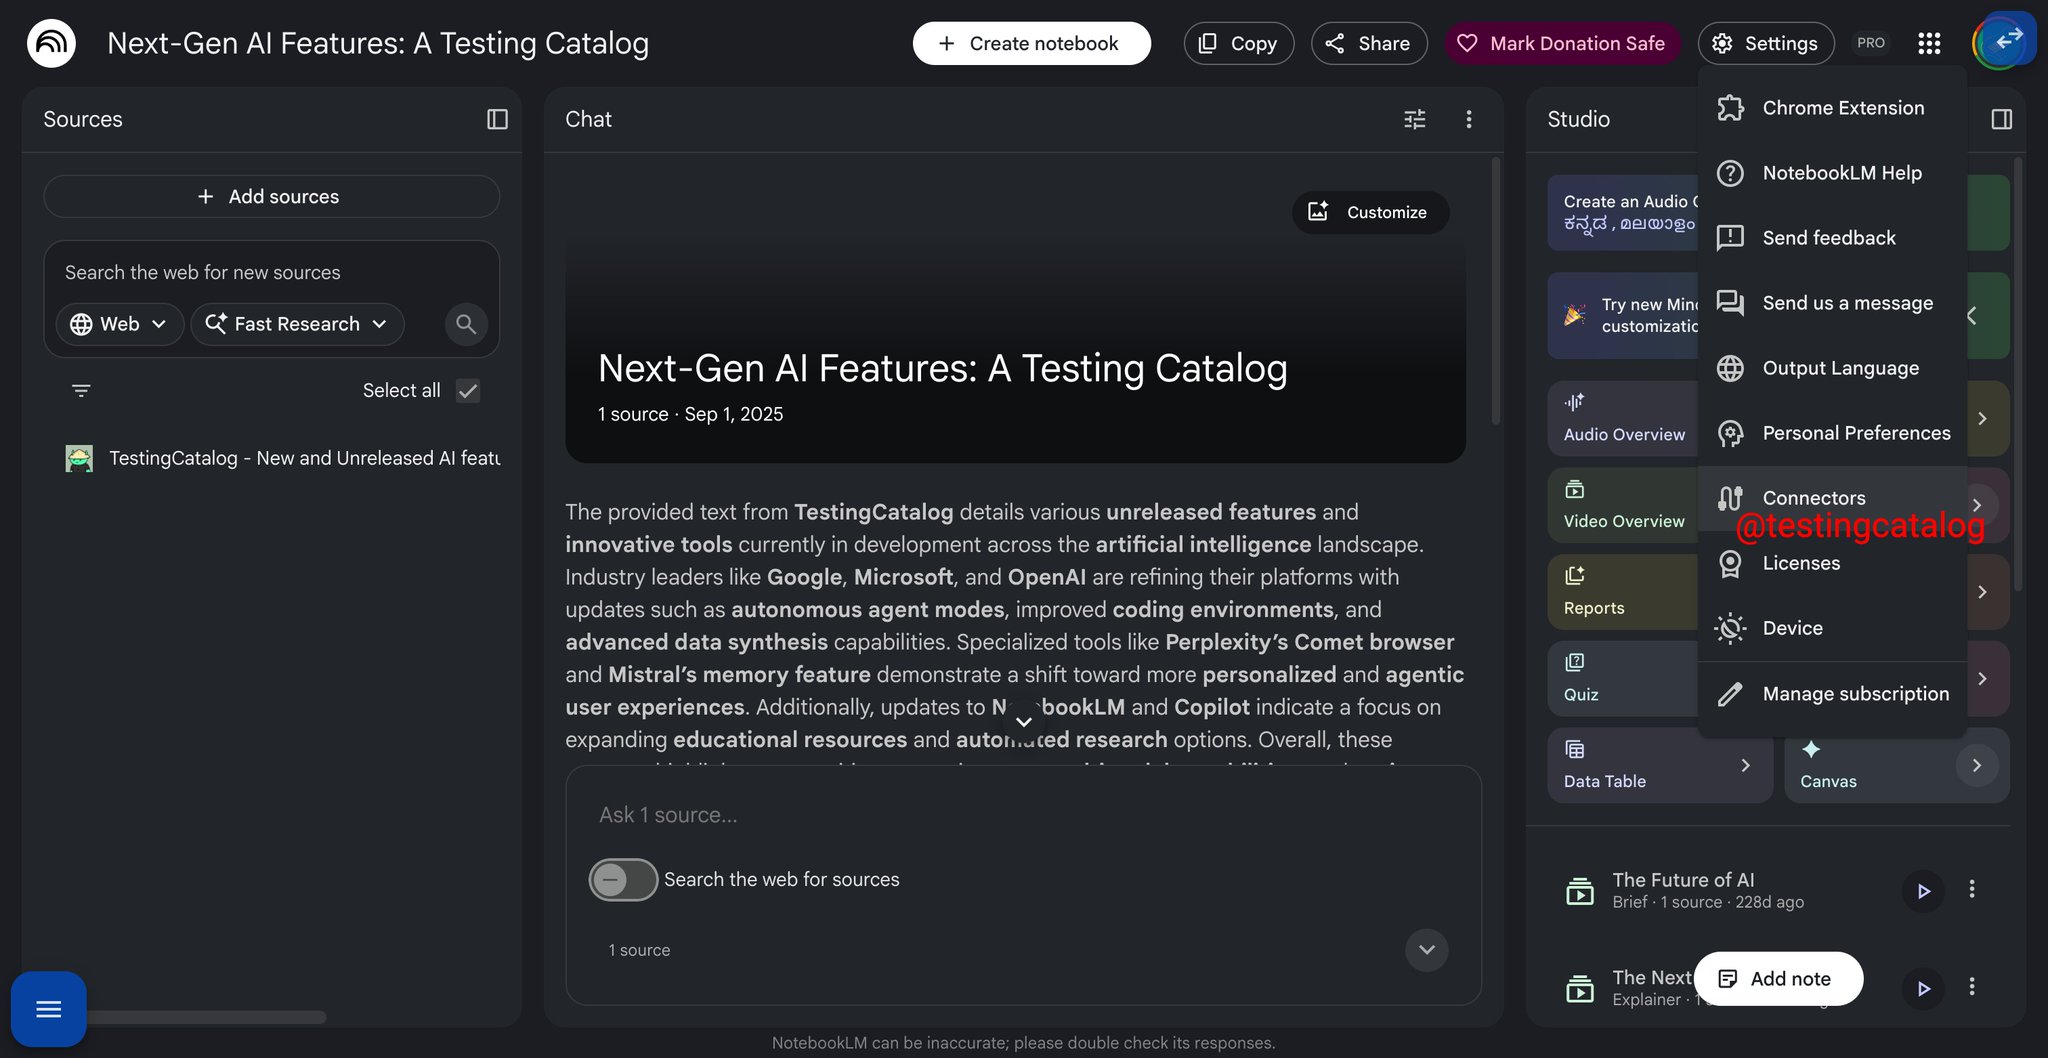Viewport: 2048px width, 1058px height.
Task: Open the Web source type dropdown
Action: [x=119, y=324]
